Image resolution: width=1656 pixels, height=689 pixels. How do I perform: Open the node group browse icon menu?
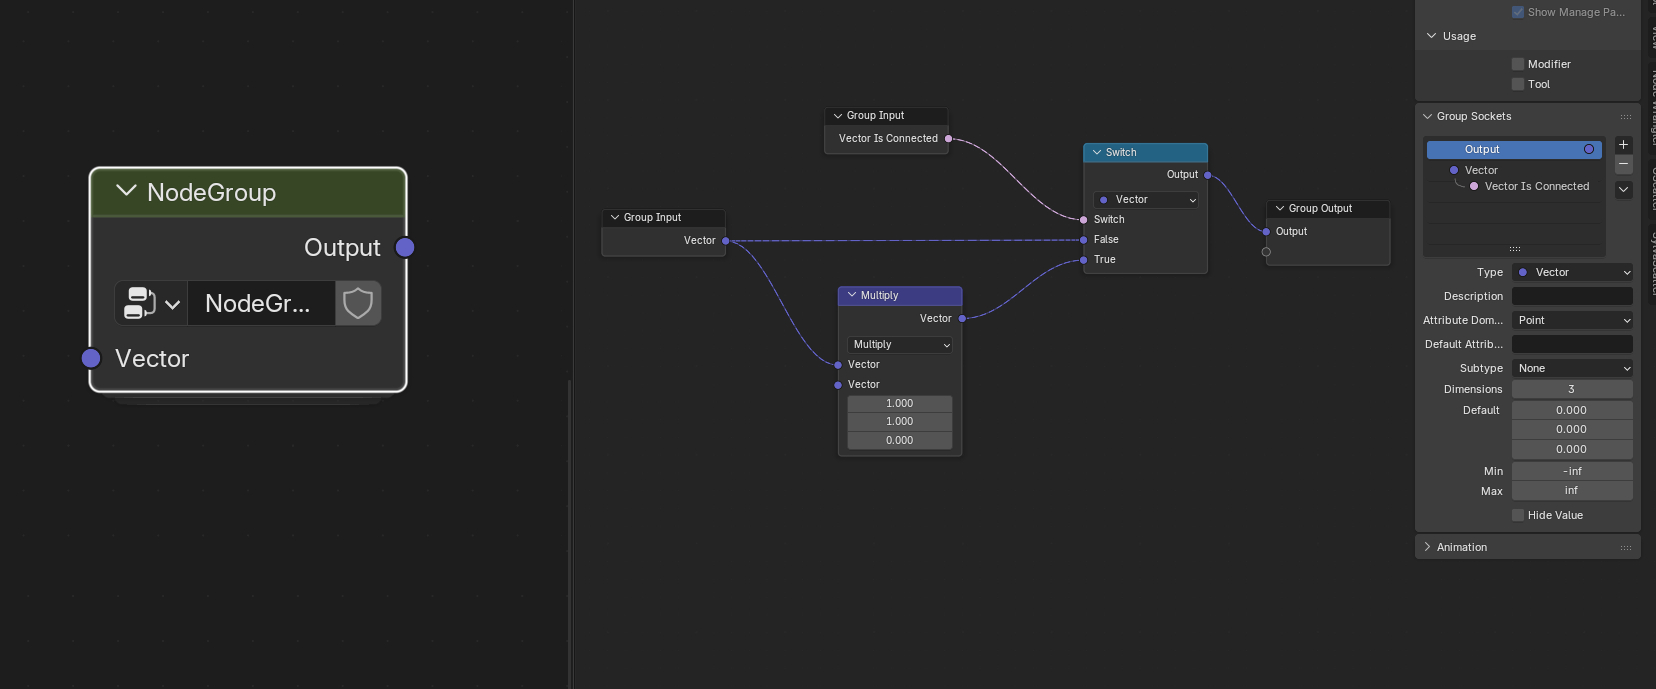pos(151,303)
